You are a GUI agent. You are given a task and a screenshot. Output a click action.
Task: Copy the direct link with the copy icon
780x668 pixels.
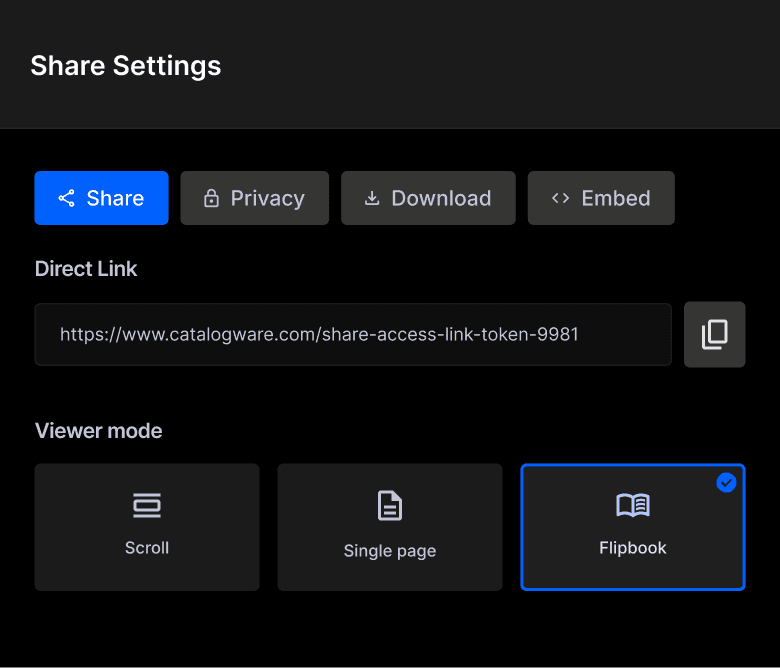(x=714, y=334)
